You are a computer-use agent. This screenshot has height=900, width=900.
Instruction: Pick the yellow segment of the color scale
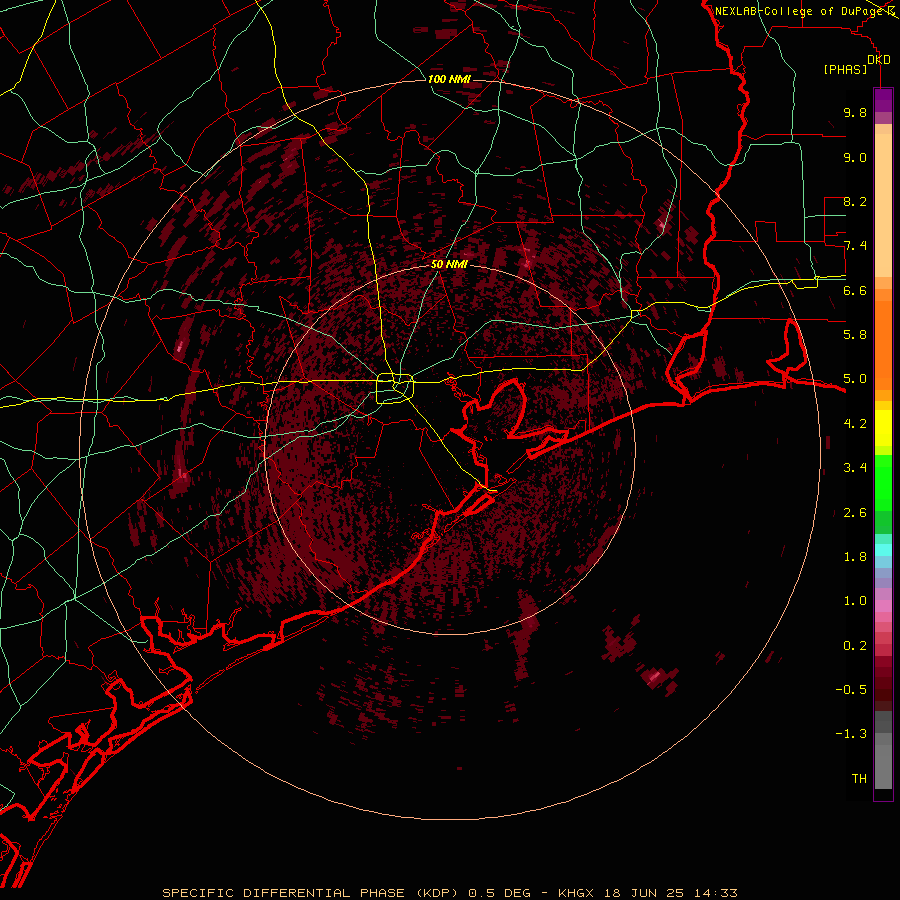pos(883,428)
